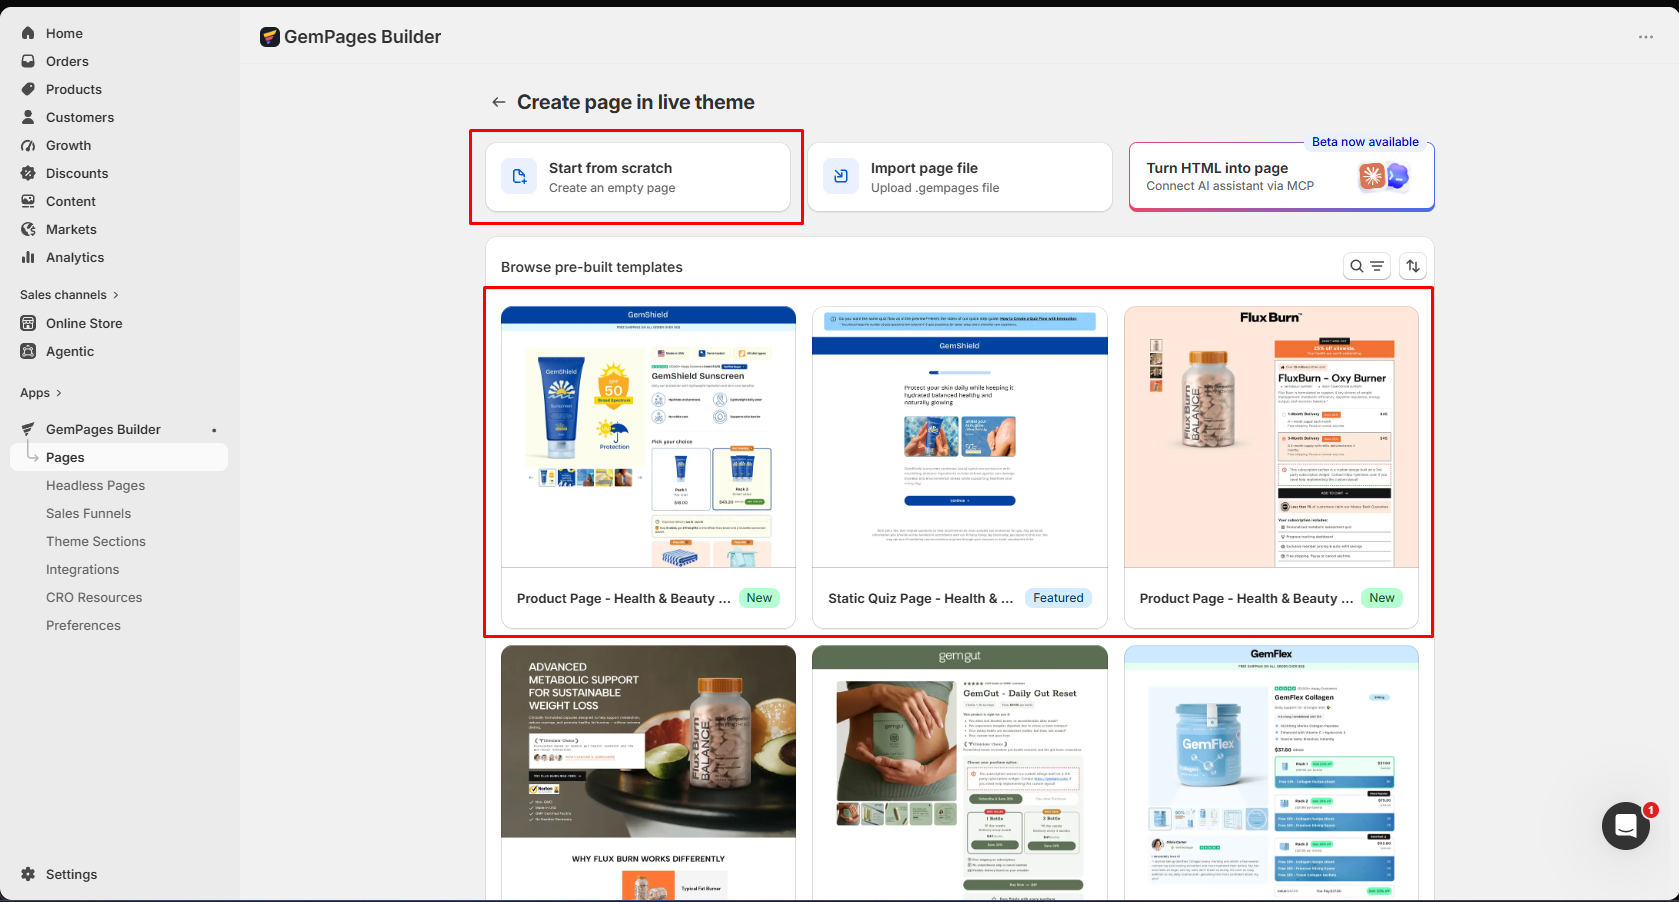This screenshot has width=1679, height=902.
Task: Click the Import page file icon
Action: click(x=841, y=177)
